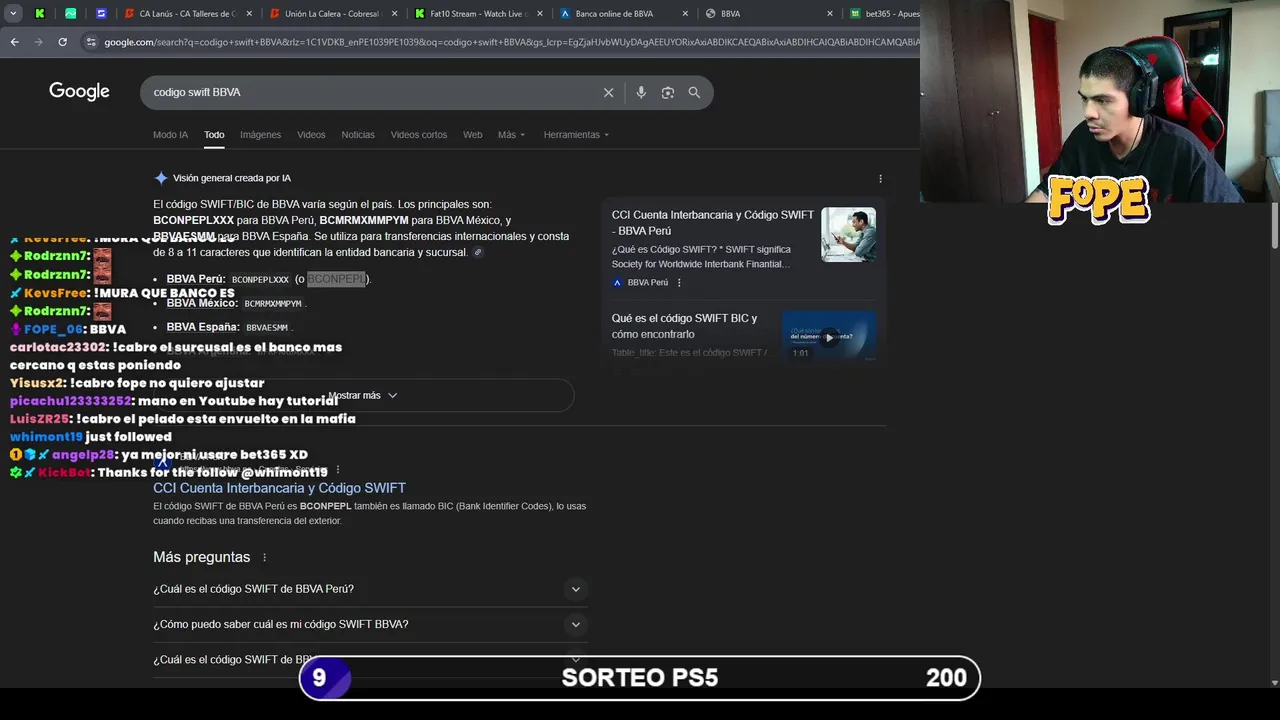Go back in browser history

[14, 42]
